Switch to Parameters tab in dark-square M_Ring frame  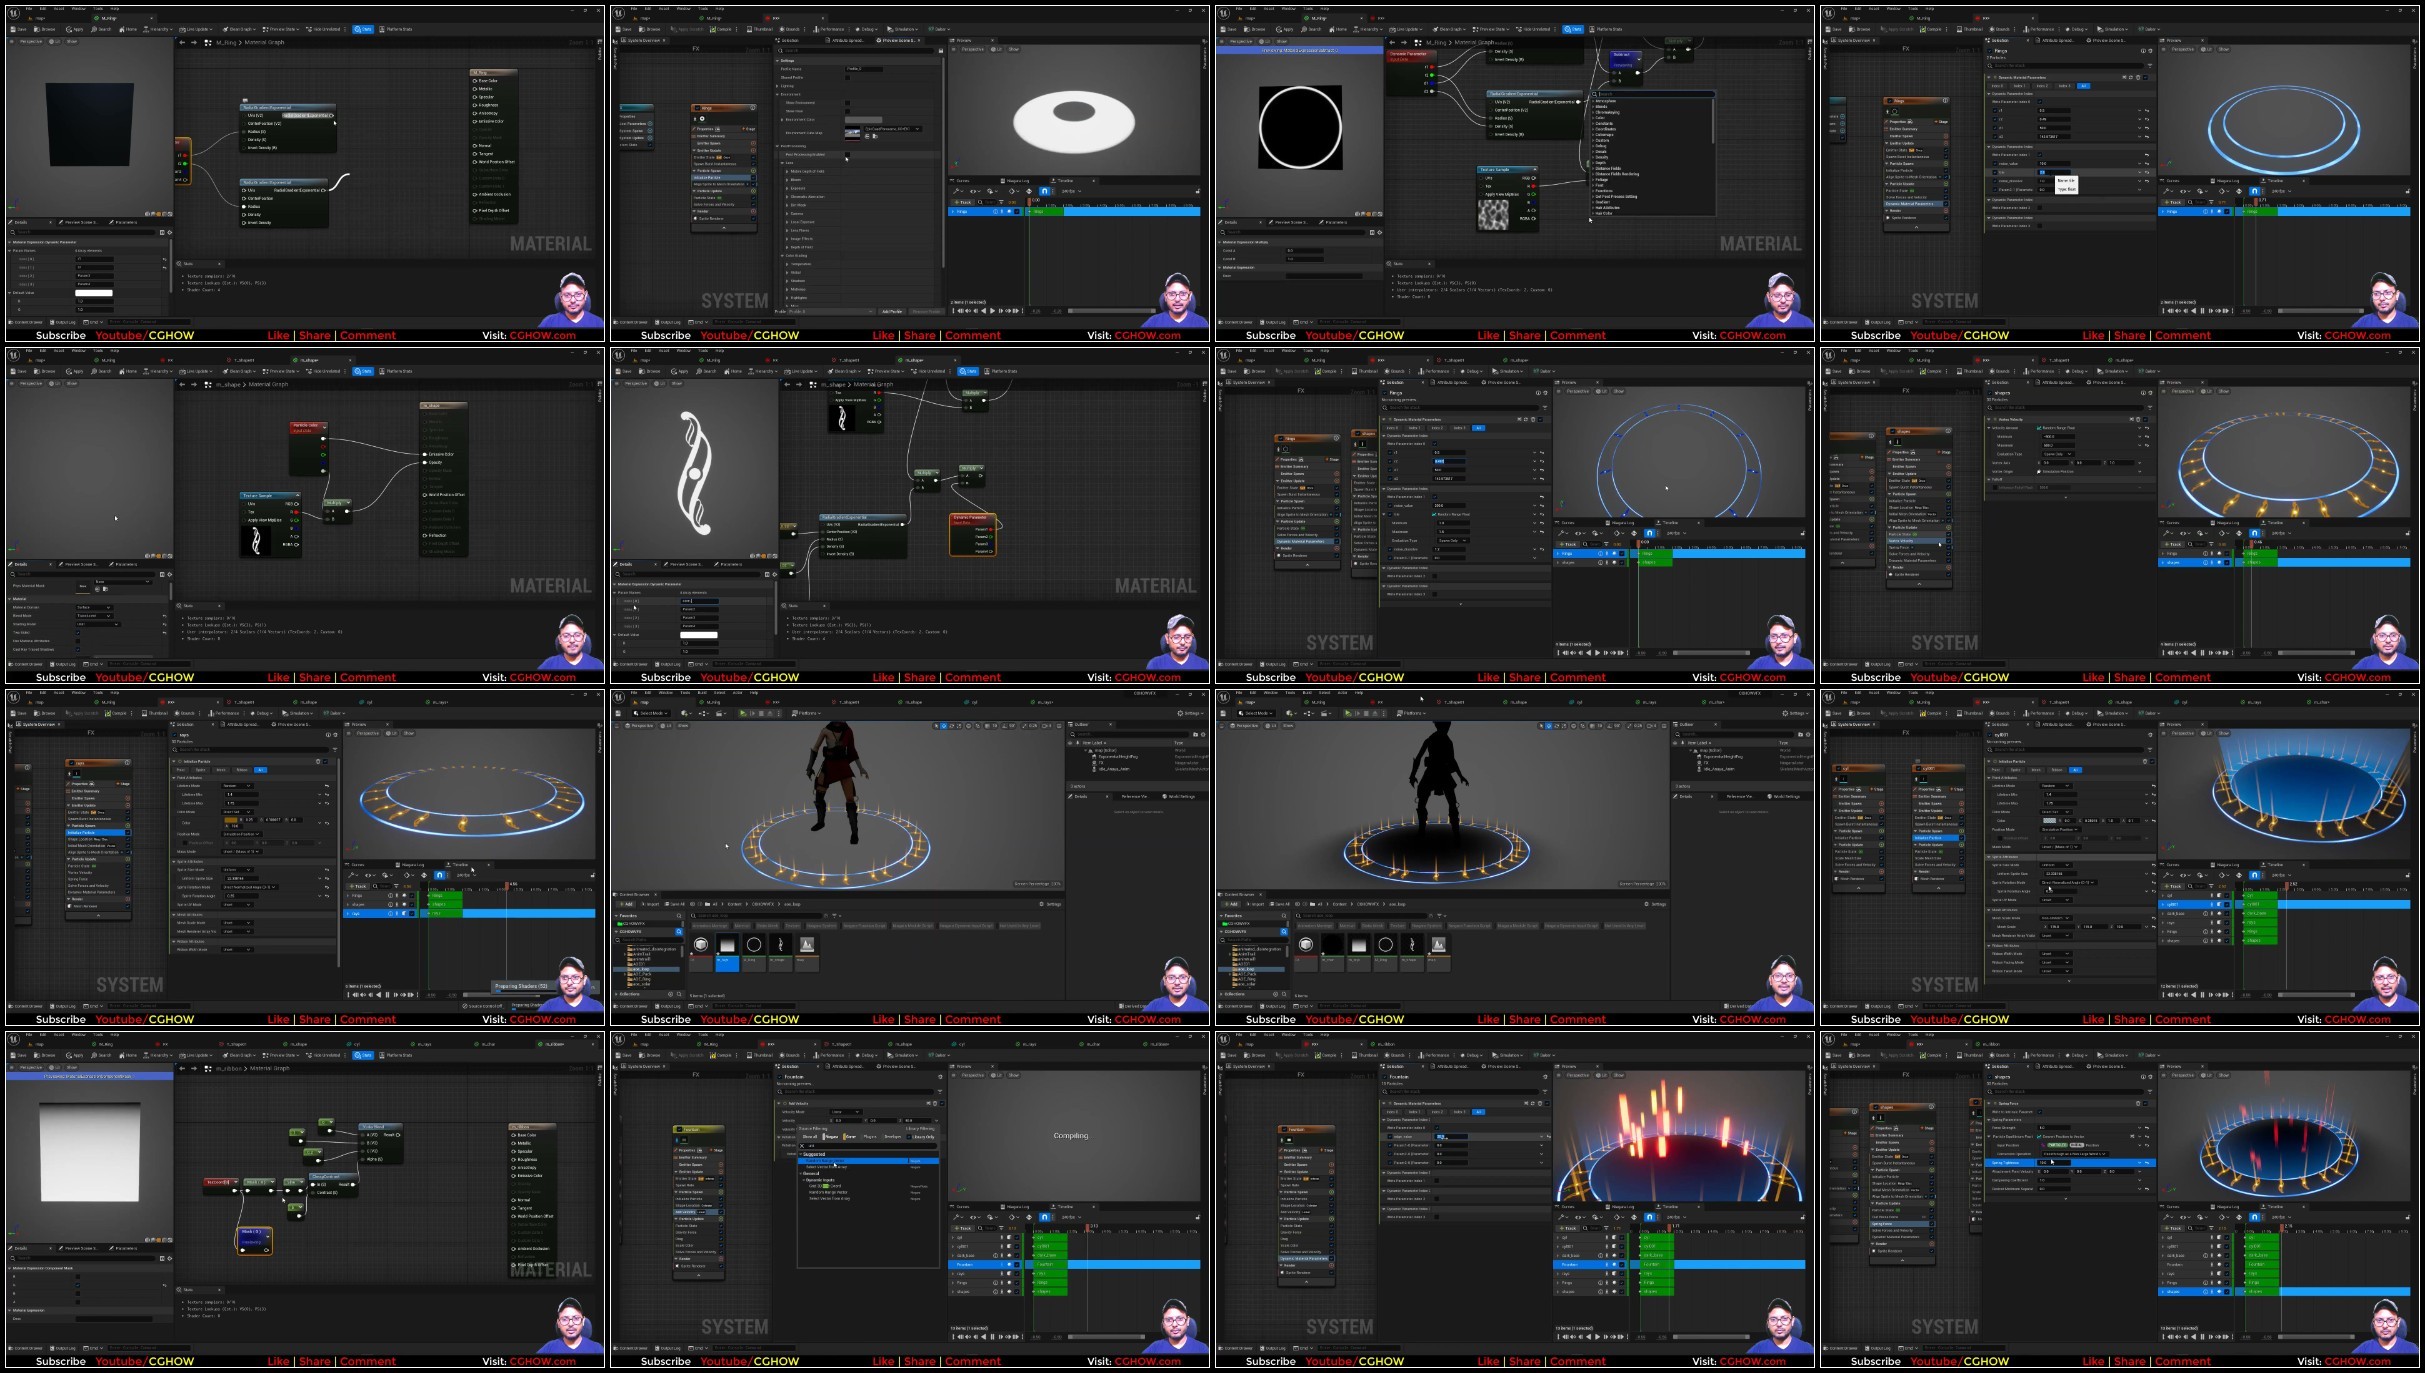(x=126, y=222)
